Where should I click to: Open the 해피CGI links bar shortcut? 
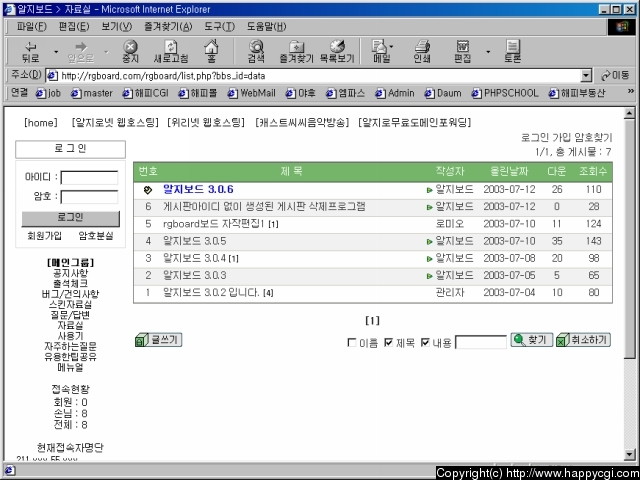(145, 93)
